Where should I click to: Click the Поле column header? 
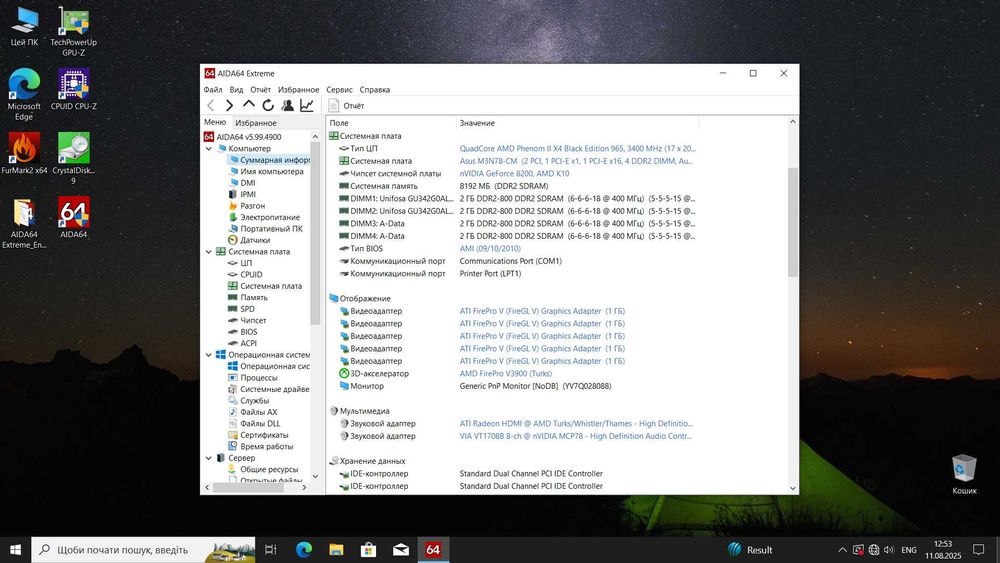[392, 123]
